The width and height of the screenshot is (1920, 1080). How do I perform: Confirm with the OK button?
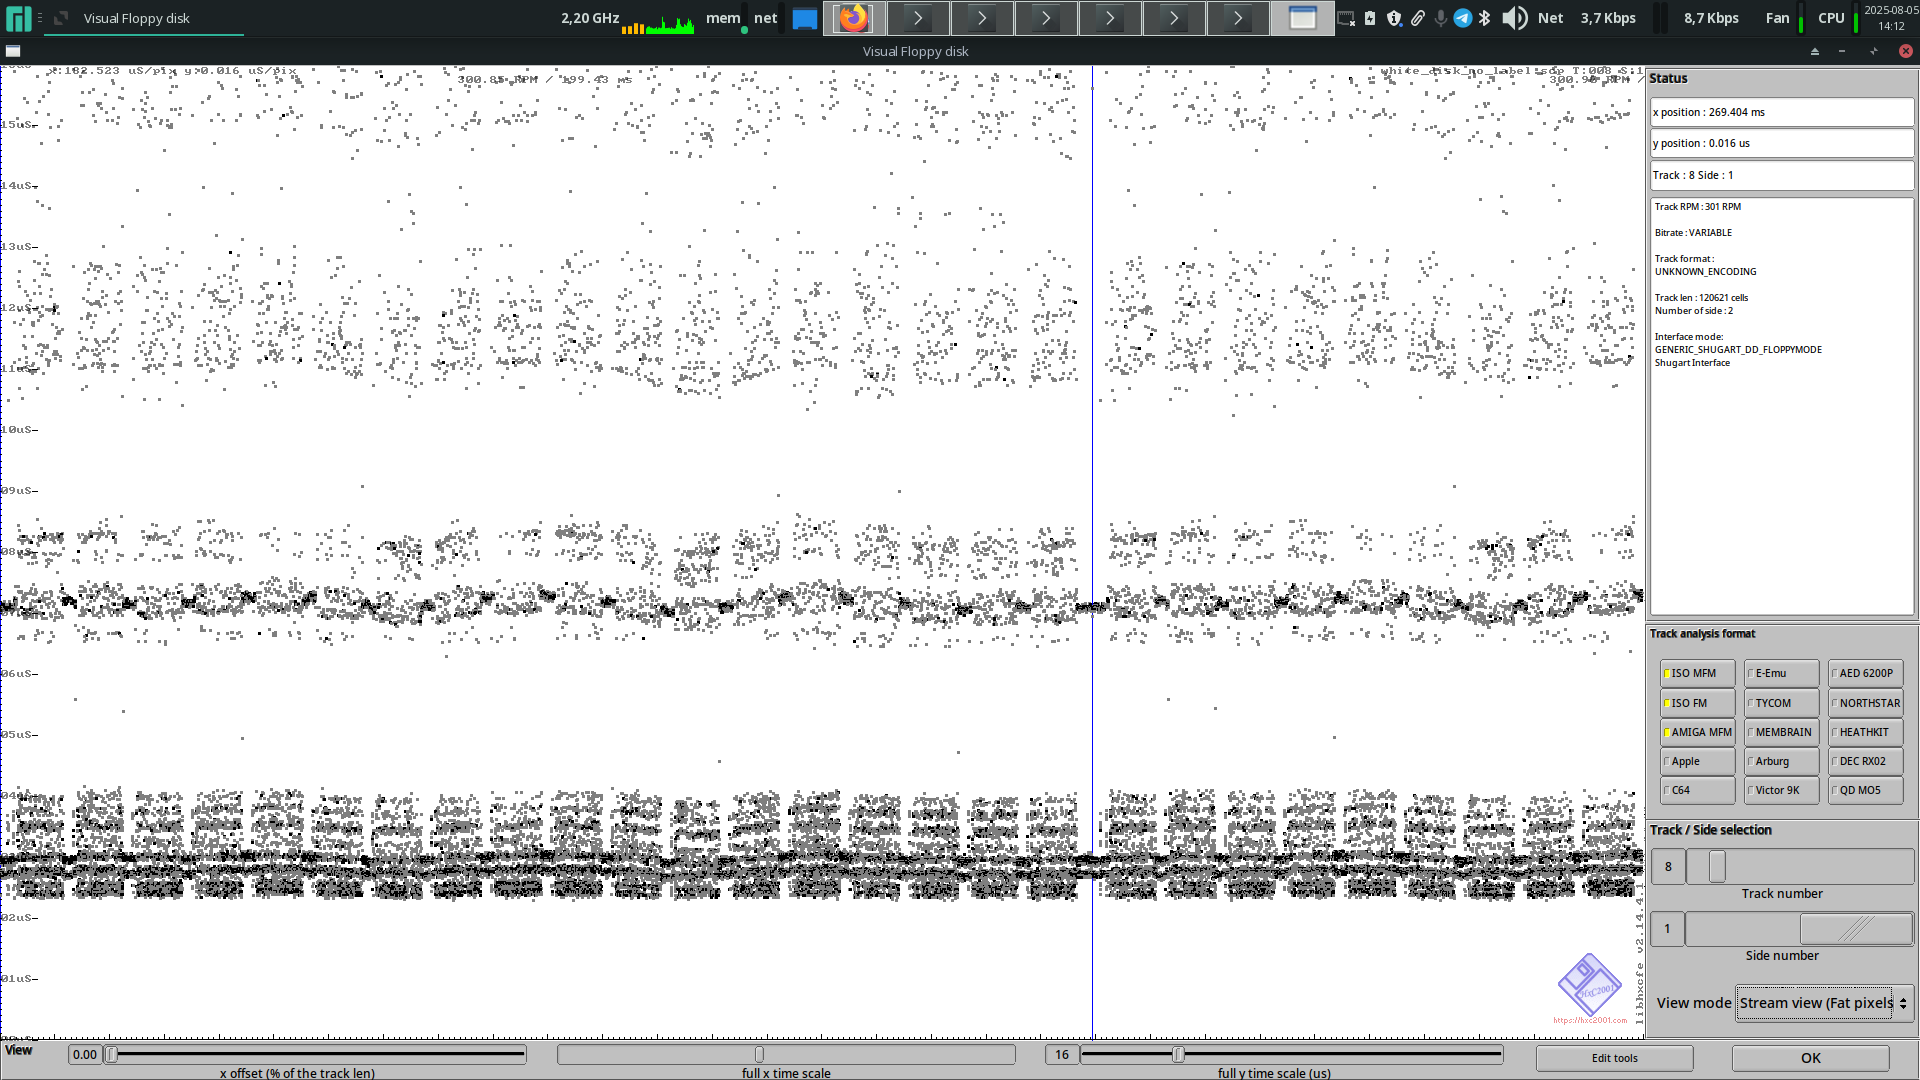(1810, 1058)
